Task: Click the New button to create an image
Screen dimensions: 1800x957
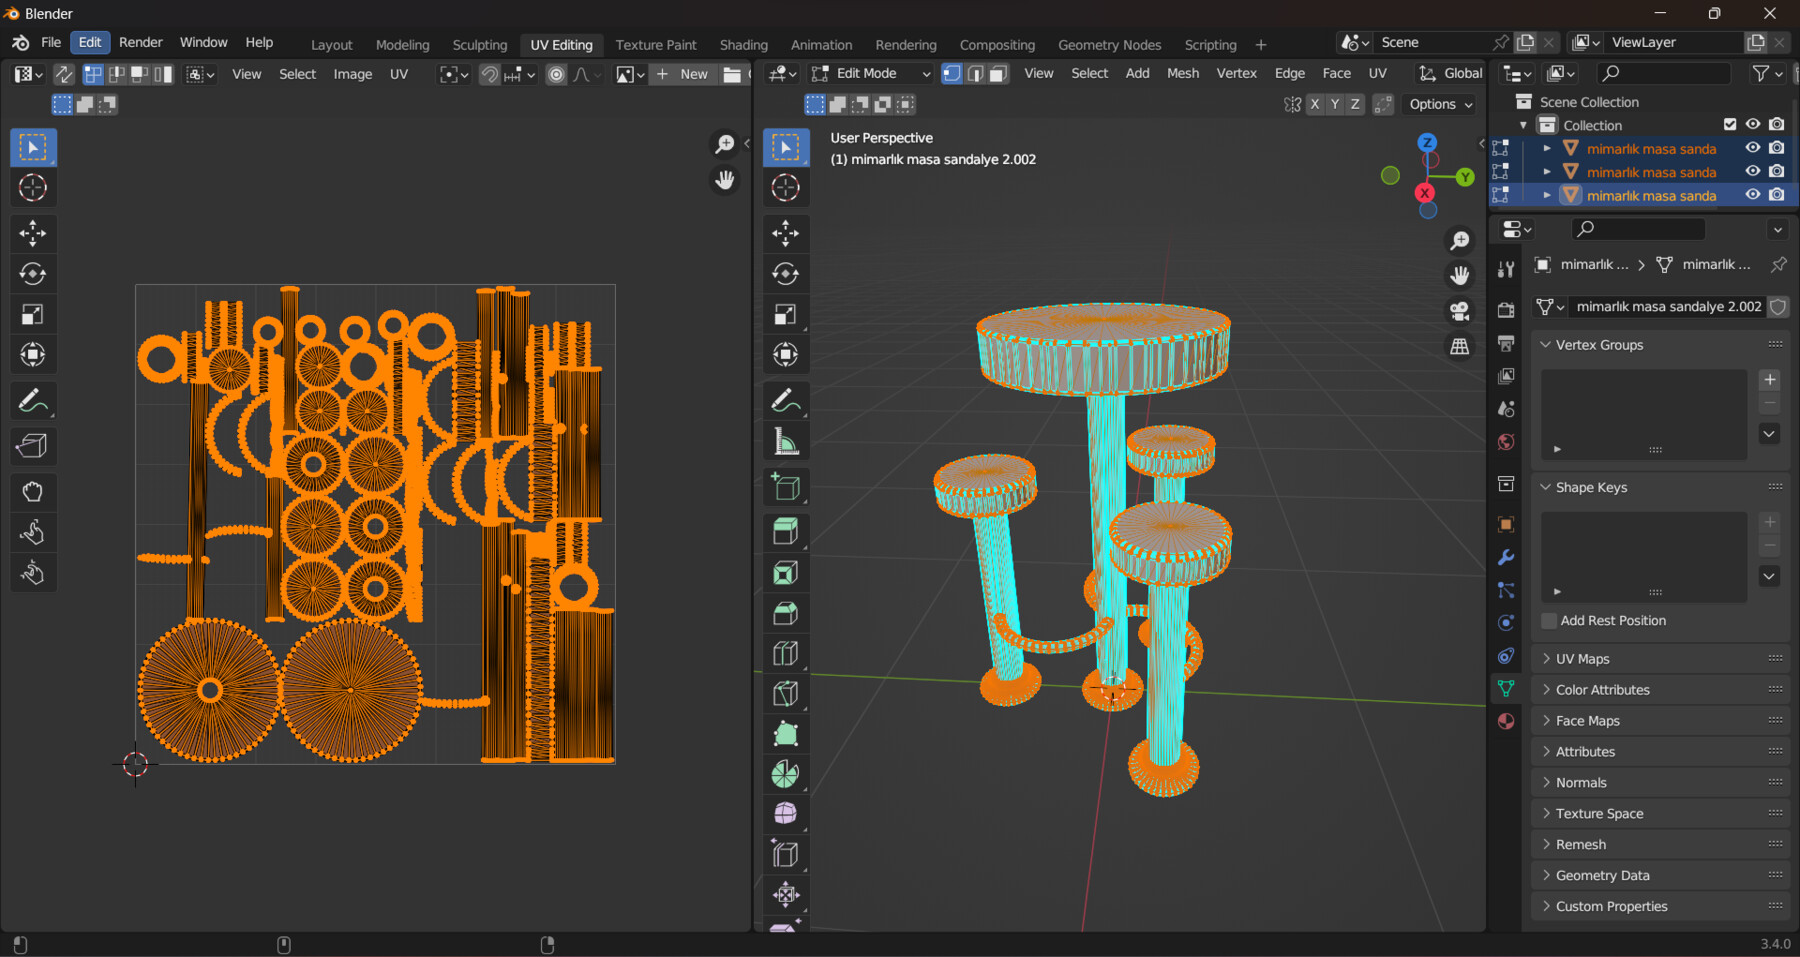Action: (684, 73)
